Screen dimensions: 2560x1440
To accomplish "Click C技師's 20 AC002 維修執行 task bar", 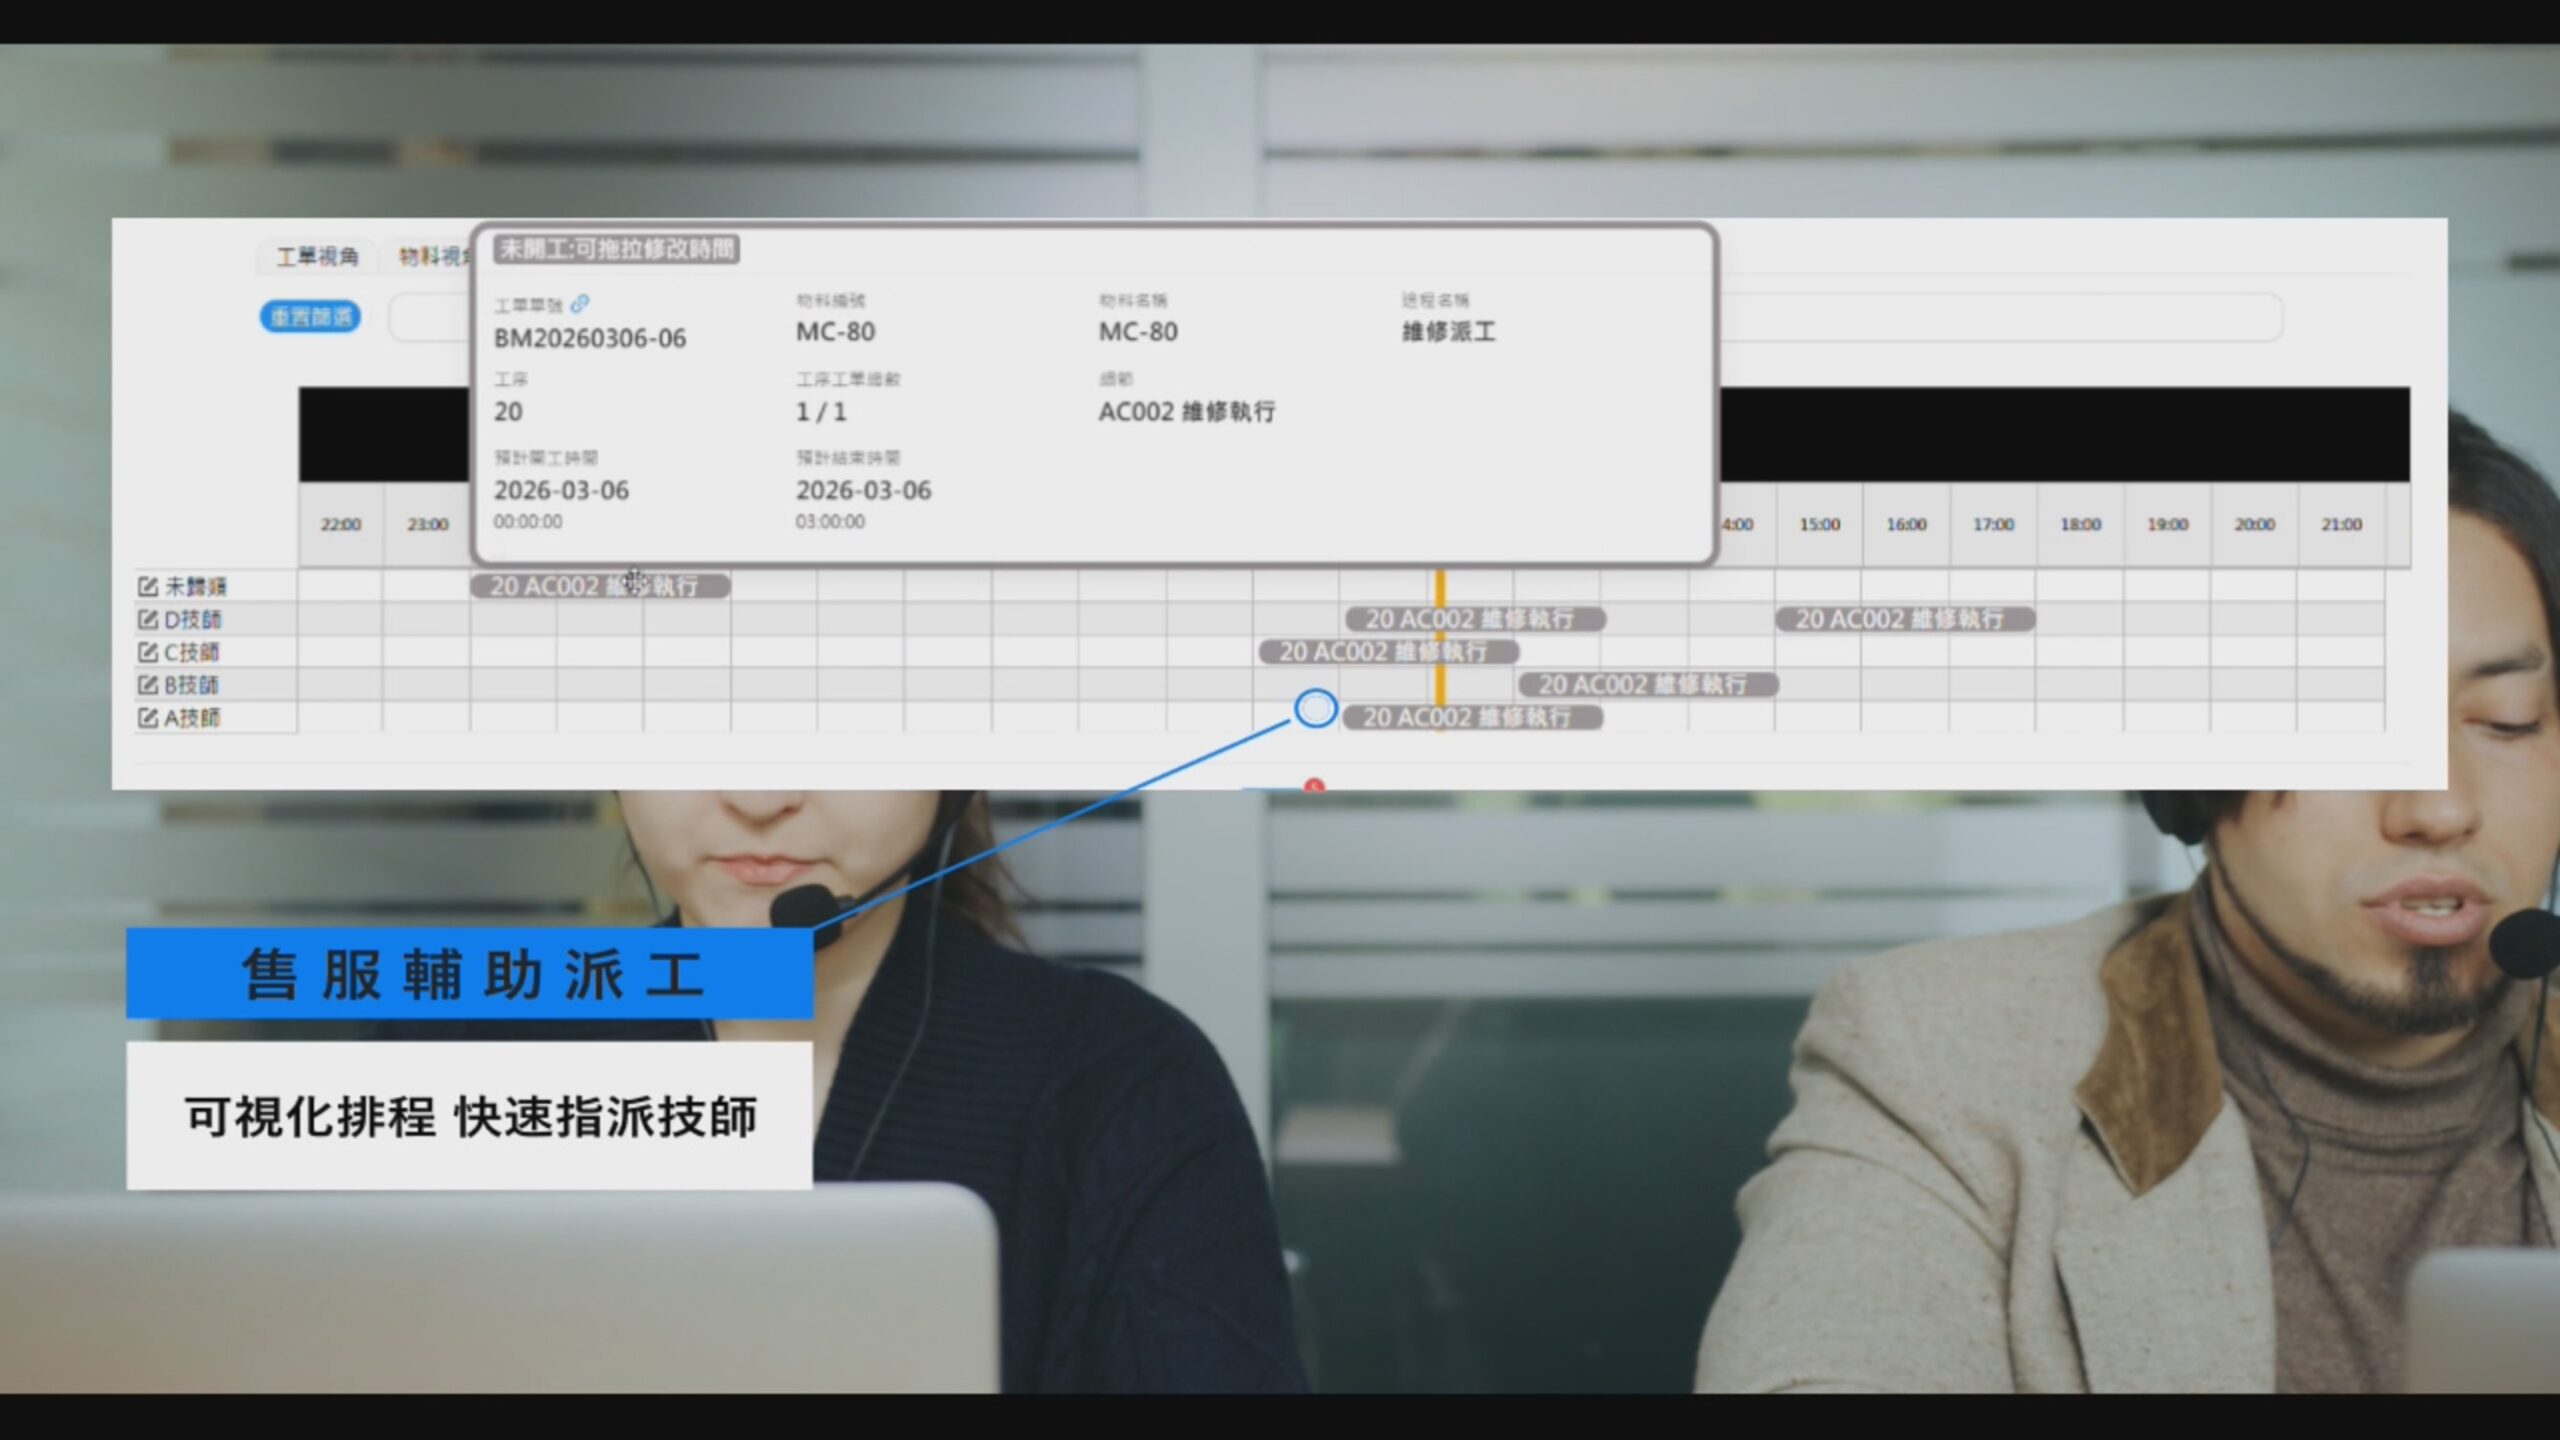I will pos(1388,652).
